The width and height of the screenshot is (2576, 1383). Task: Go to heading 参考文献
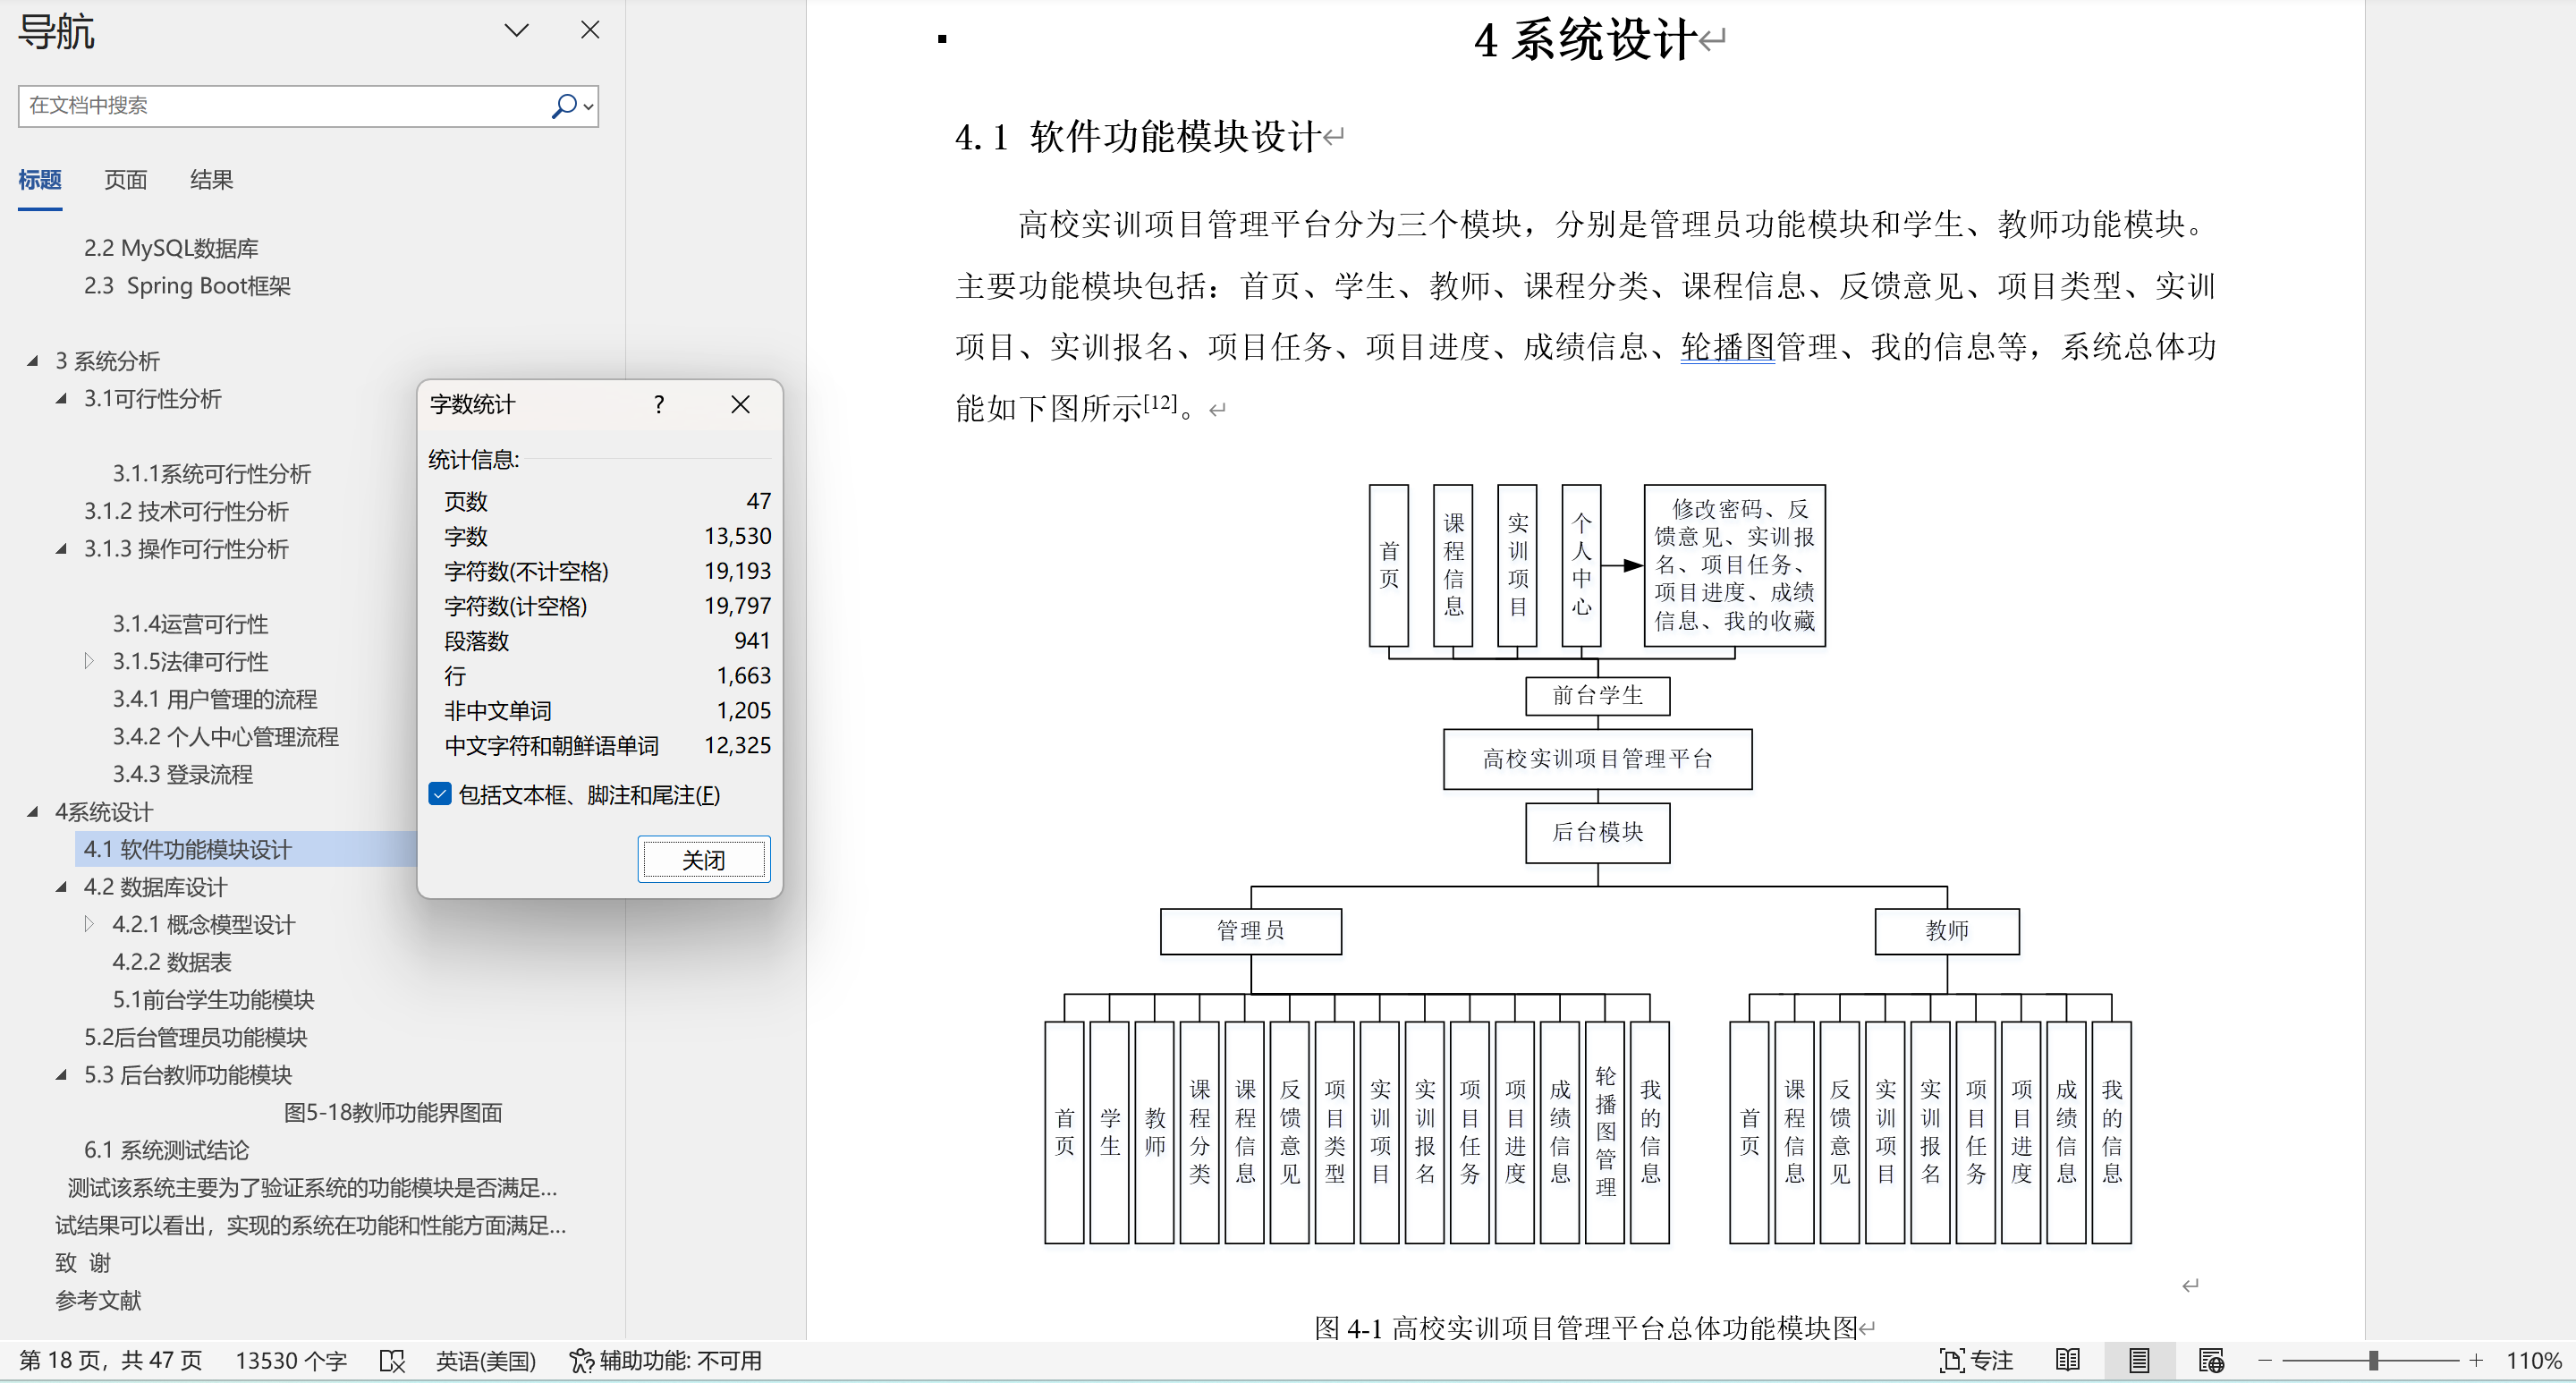(x=98, y=1300)
